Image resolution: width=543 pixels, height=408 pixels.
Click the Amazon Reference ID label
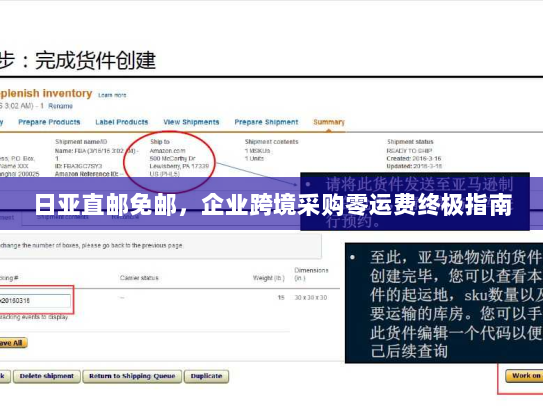[x=86, y=174]
